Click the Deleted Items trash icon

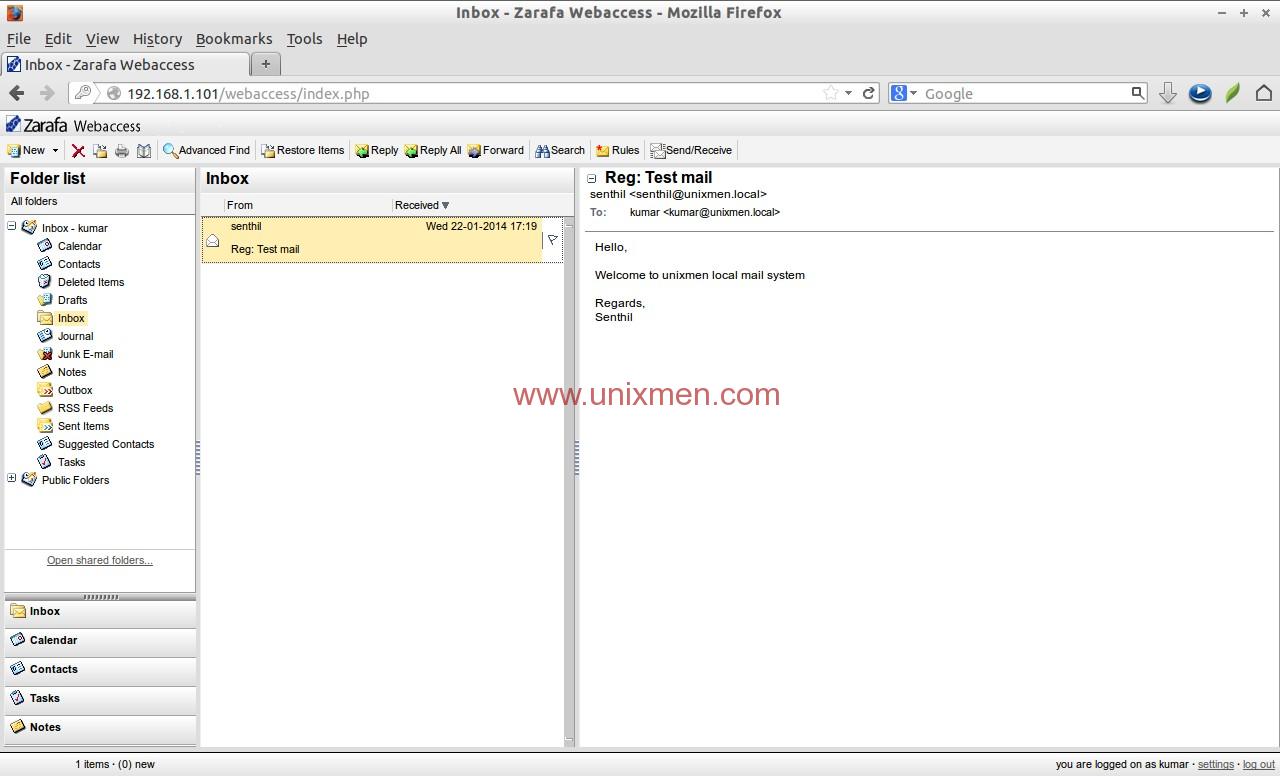click(x=45, y=282)
